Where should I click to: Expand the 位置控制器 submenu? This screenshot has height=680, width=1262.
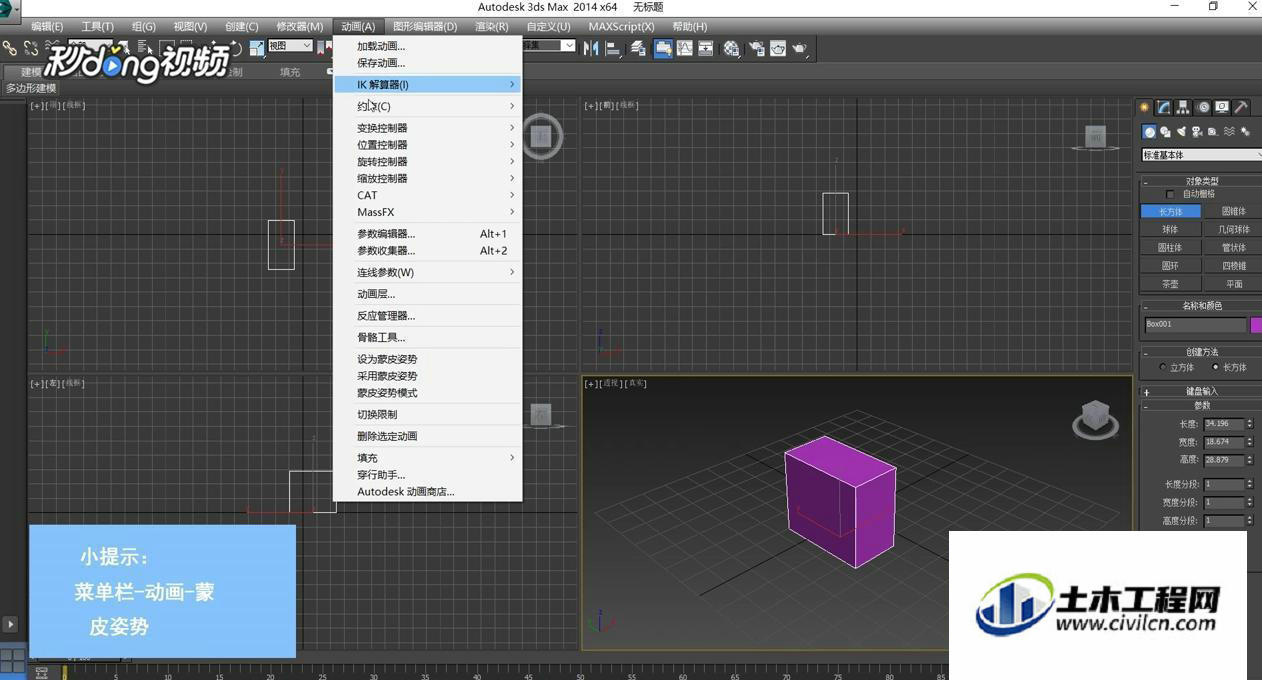427,145
